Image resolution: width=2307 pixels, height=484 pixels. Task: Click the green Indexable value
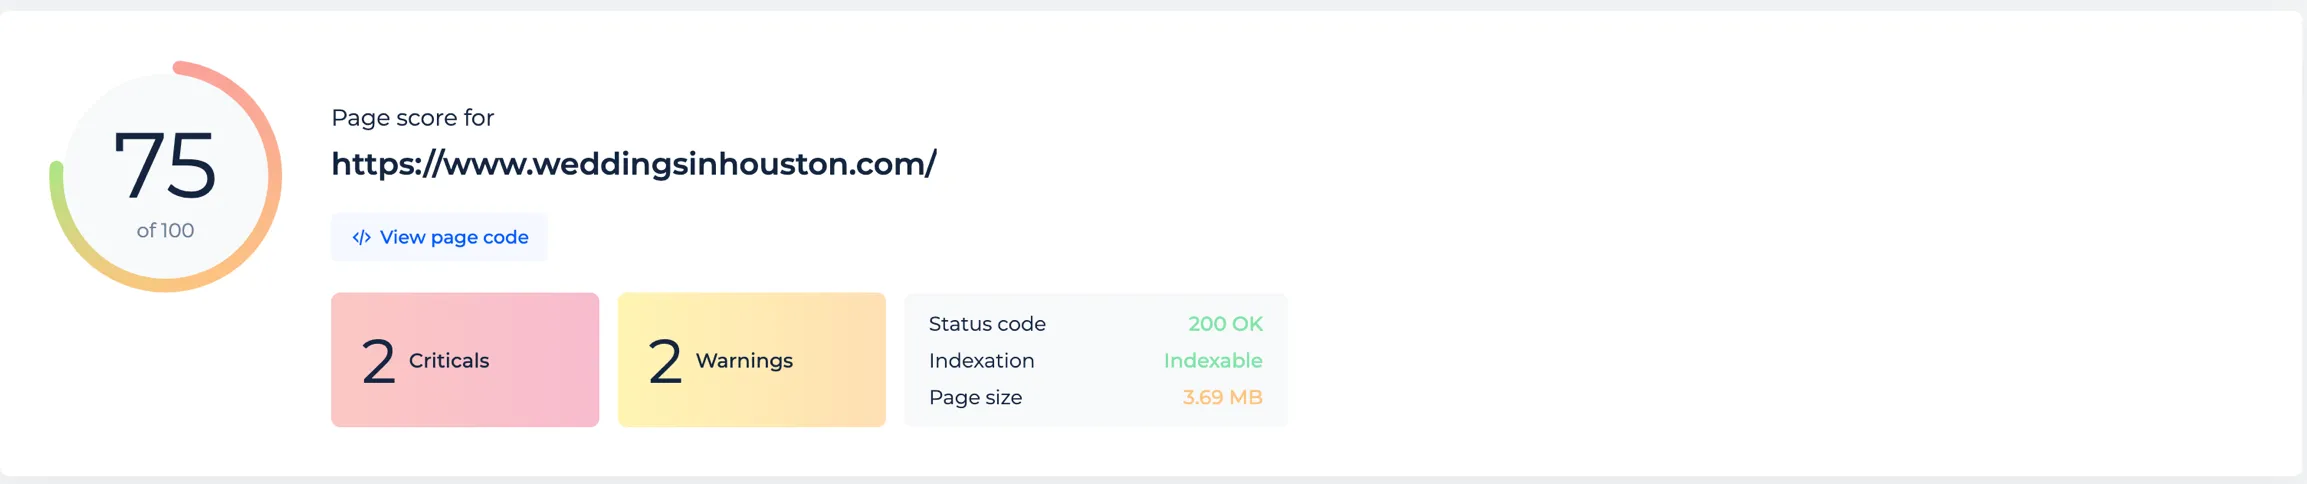tap(1212, 361)
